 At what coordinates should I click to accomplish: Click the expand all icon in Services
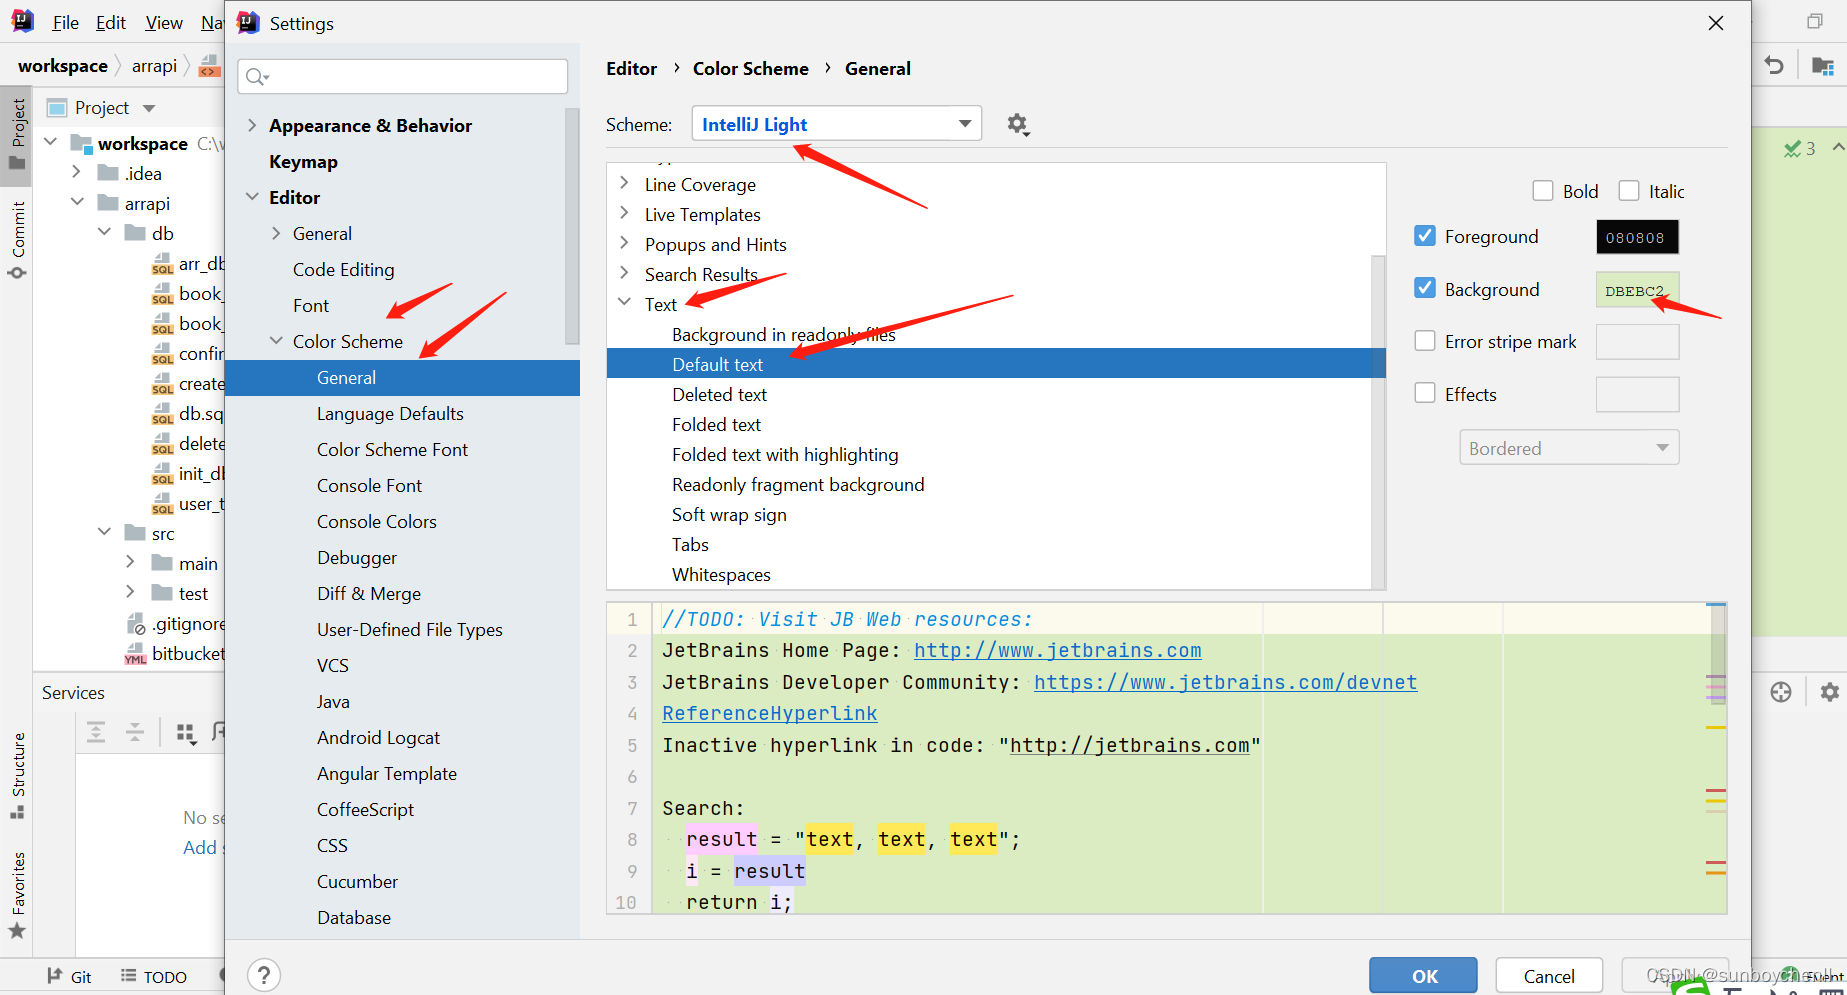[x=96, y=733]
